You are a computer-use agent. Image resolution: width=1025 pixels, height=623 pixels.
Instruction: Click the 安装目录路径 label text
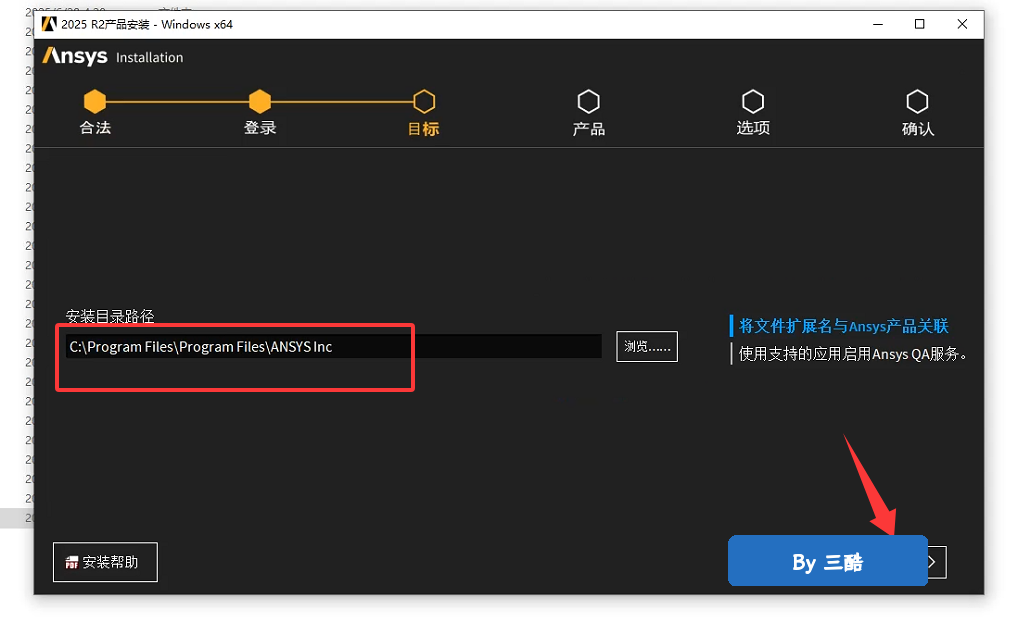tap(110, 316)
